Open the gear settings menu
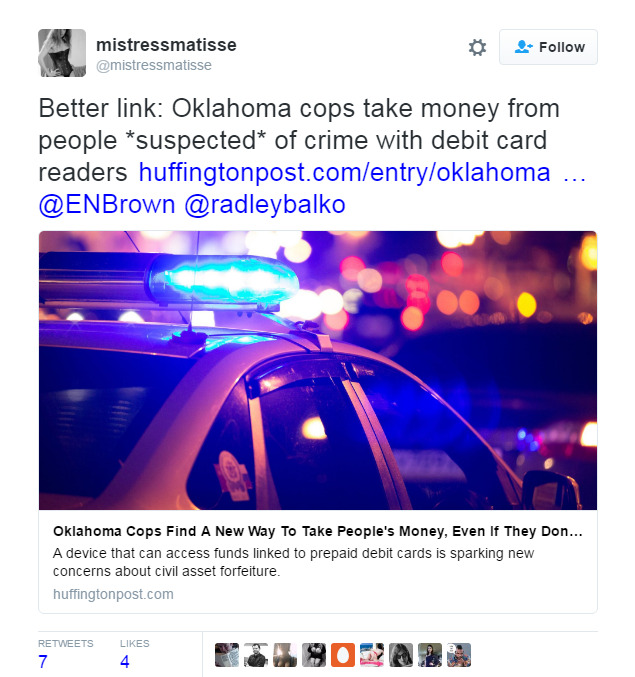Viewport: 635px width, 677px height. click(x=477, y=47)
